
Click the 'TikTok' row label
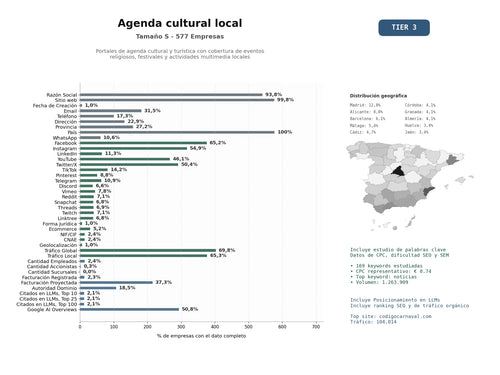[x=69, y=170]
